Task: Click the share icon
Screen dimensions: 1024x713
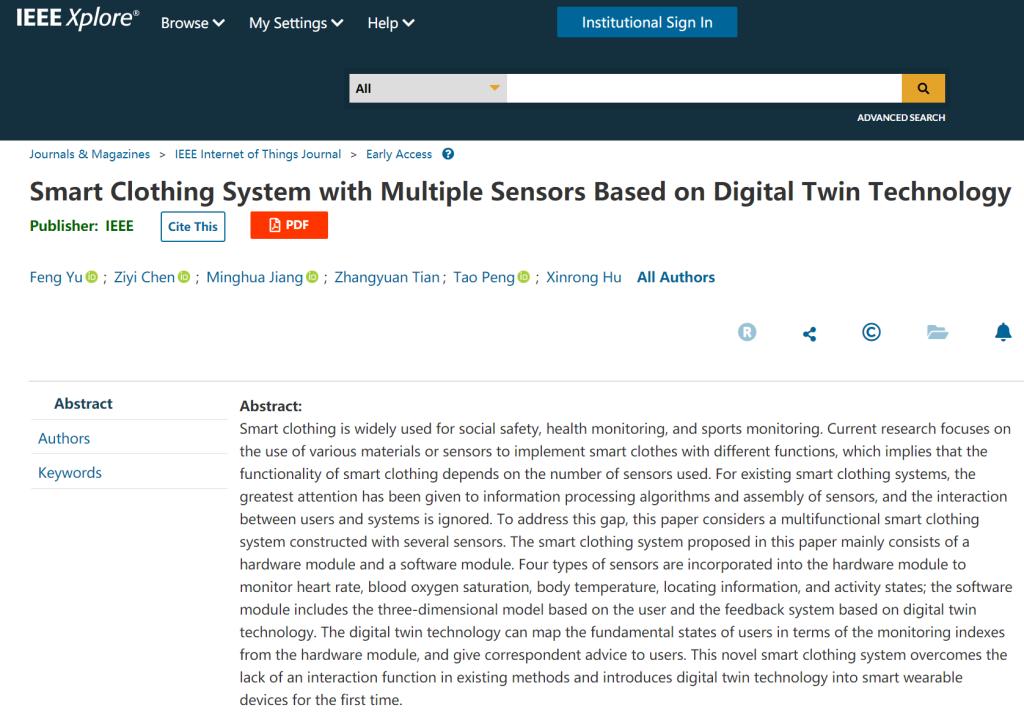Action: click(x=809, y=334)
